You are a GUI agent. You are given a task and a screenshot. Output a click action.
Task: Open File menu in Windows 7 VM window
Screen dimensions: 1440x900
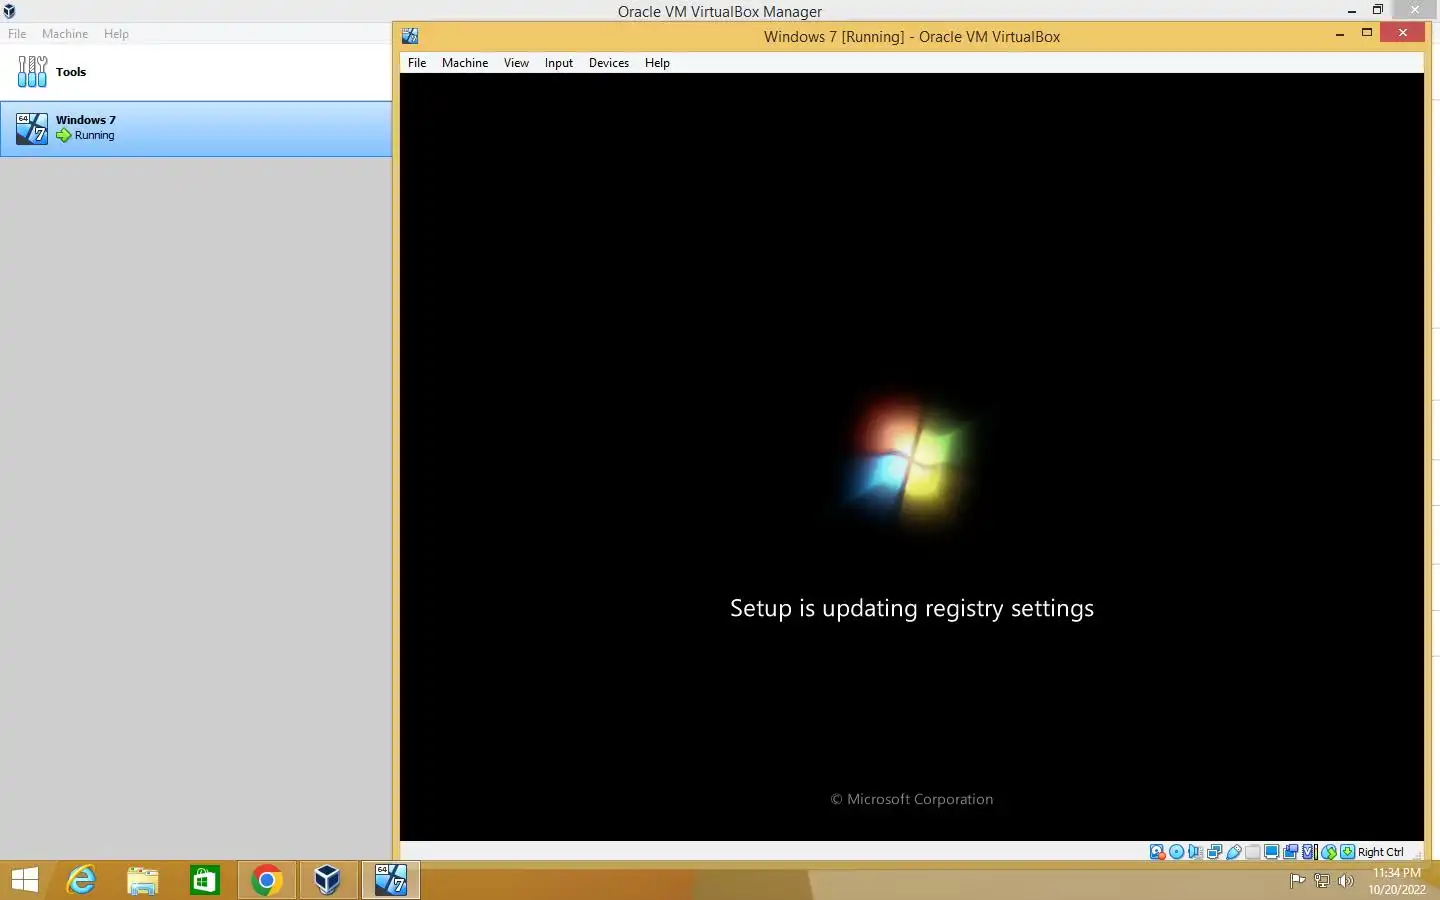click(417, 62)
